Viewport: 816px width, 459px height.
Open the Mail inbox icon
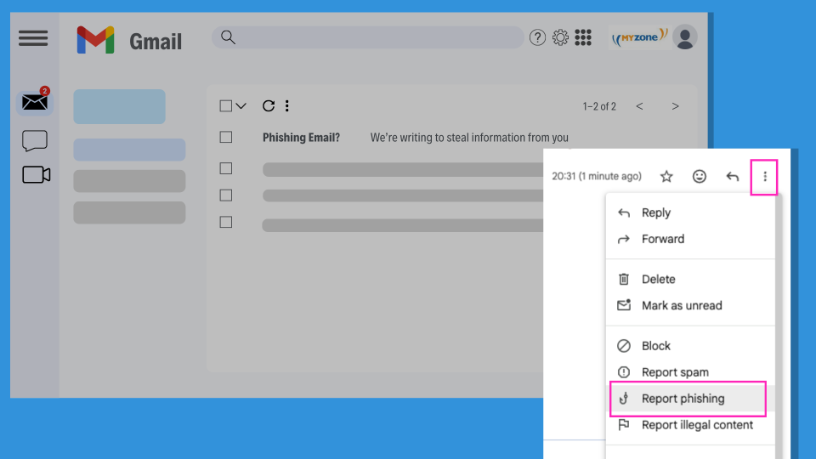(35, 101)
